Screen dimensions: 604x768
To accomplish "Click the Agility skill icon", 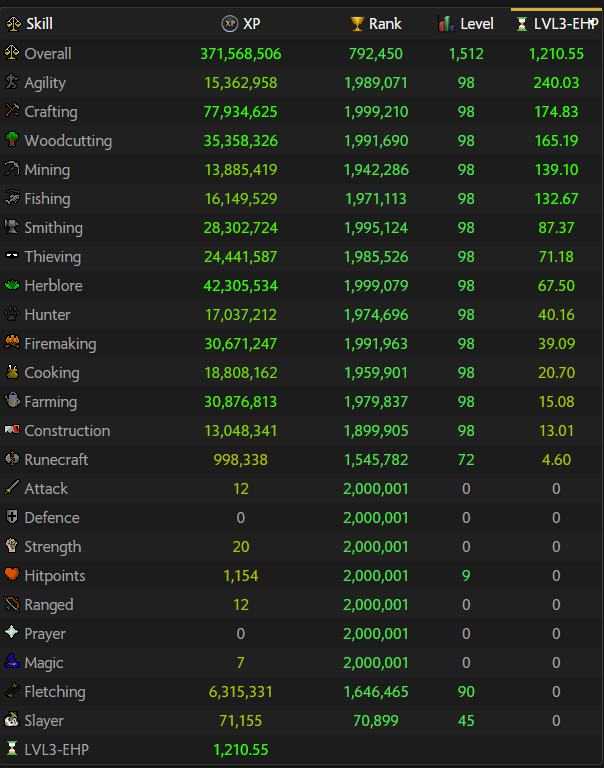I will [x=12, y=81].
